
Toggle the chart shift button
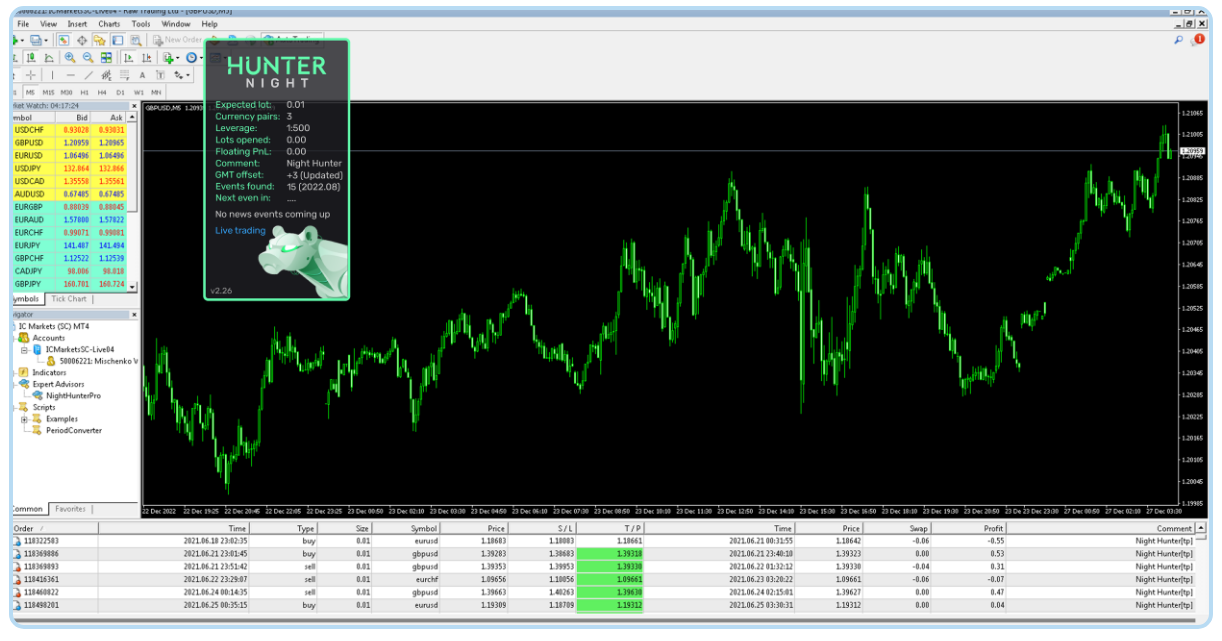pos(146,58)
